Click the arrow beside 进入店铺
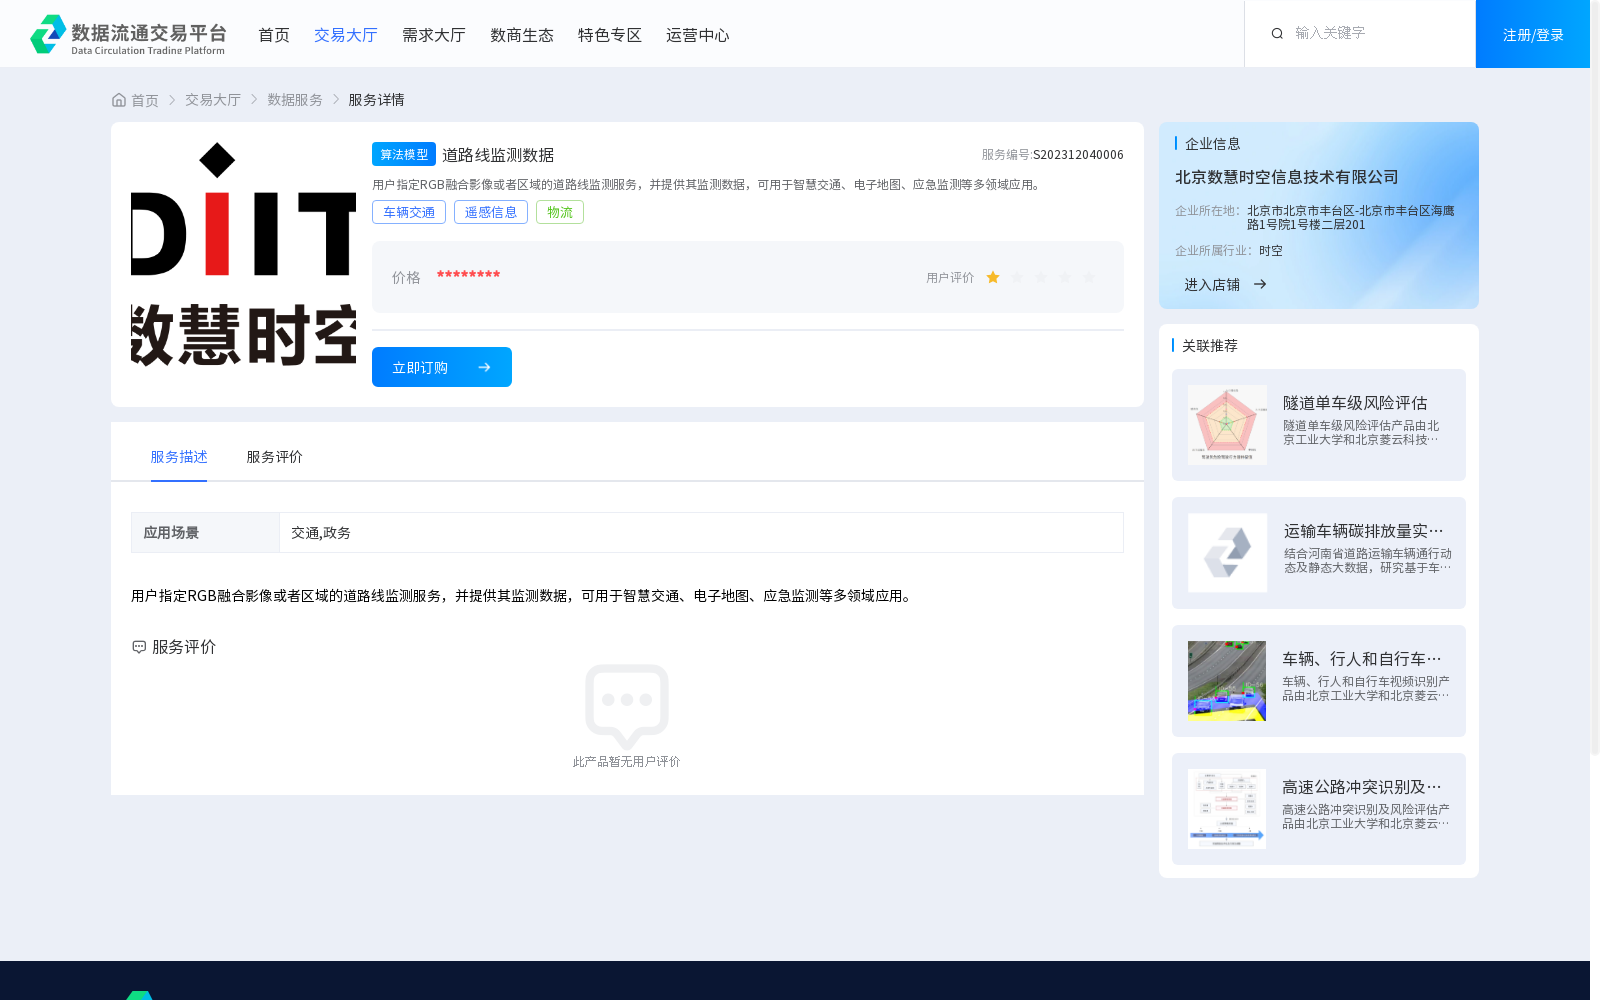 [x=1260, y=284]
